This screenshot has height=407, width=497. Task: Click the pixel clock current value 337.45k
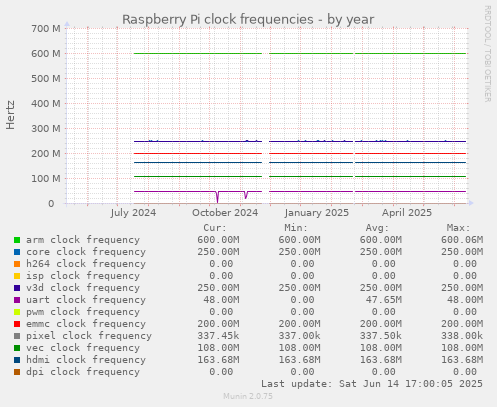[x=218, y=336]
